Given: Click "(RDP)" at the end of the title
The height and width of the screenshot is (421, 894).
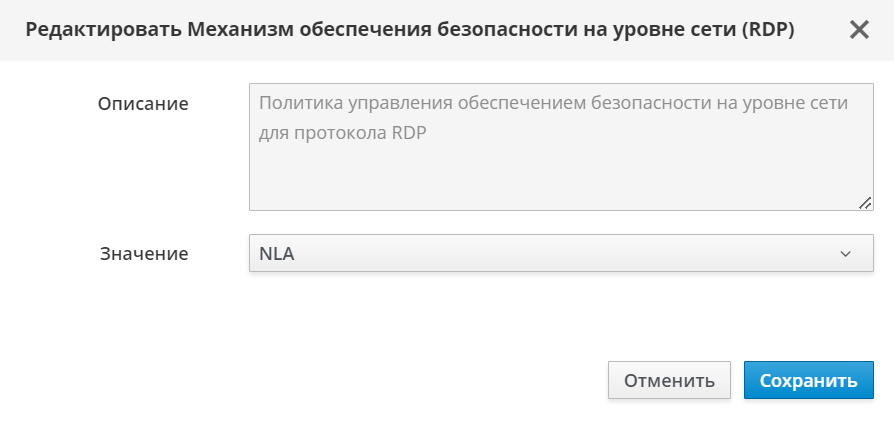Looking at the screenshot, I should point(766,30).
